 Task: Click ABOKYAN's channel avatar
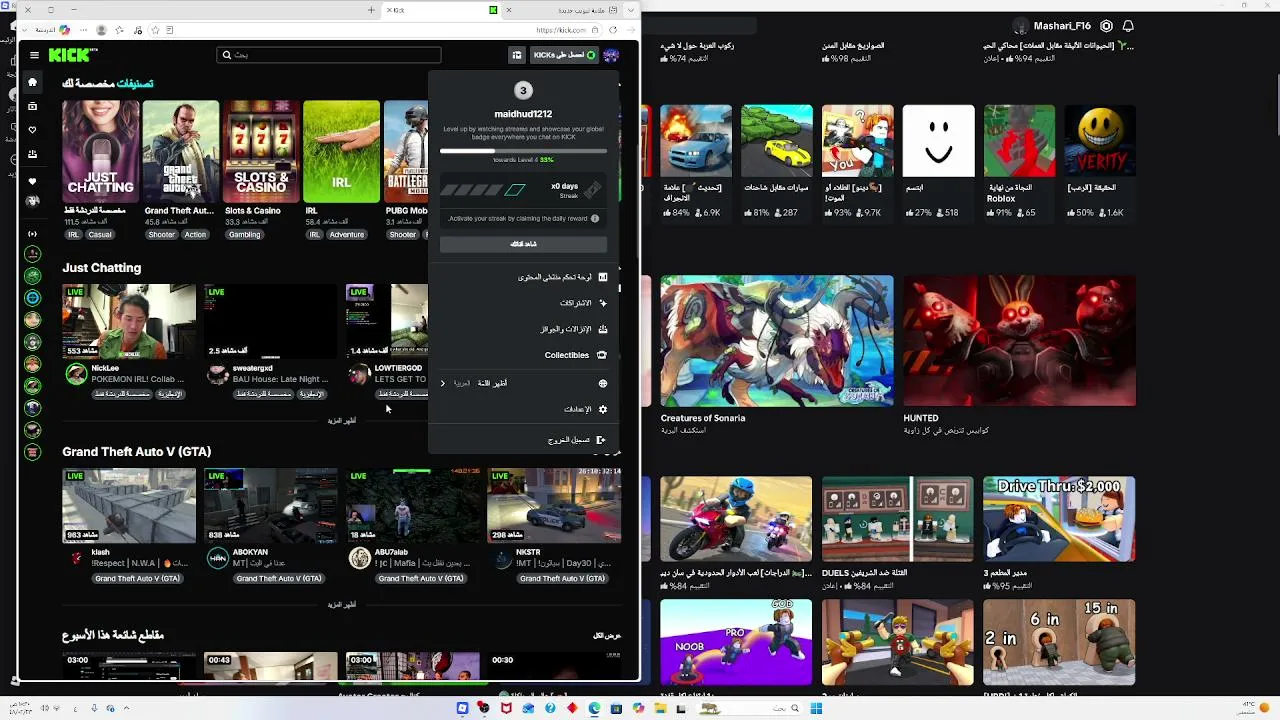point(218,559)
